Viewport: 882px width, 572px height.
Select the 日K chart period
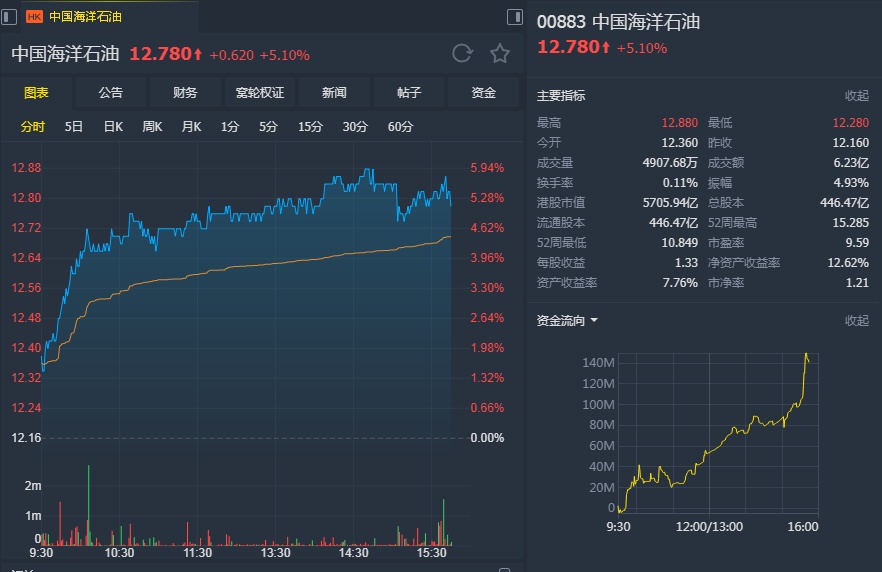tap(113, 127)
